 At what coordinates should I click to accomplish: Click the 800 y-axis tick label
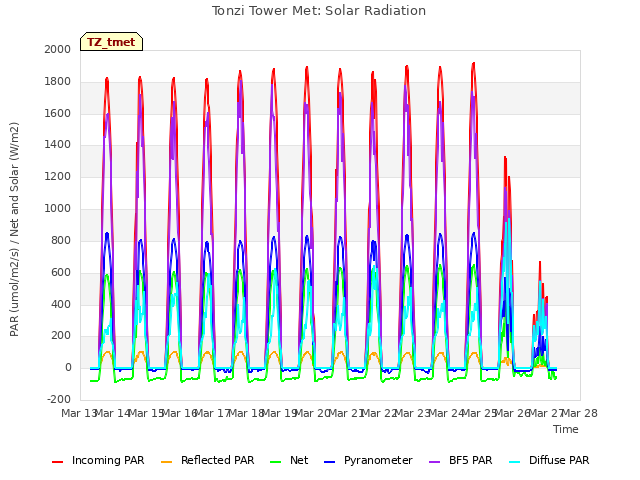[x=61, y=240]
